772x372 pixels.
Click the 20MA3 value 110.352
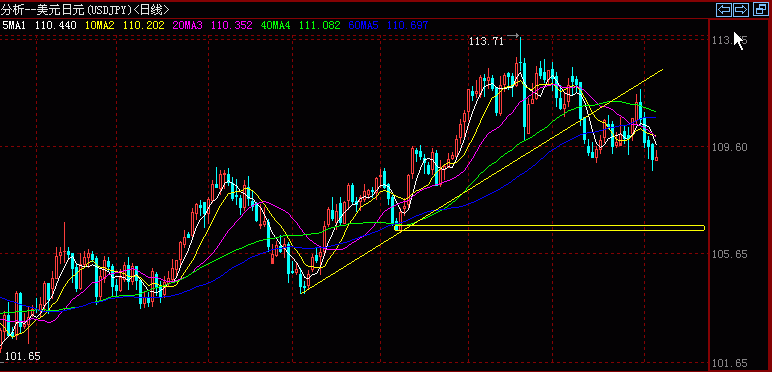pyautogui.click(x=231, y=25)
